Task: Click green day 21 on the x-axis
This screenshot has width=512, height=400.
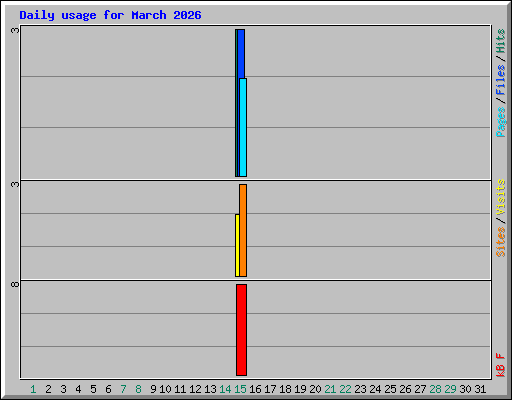Action: point(330,389)
